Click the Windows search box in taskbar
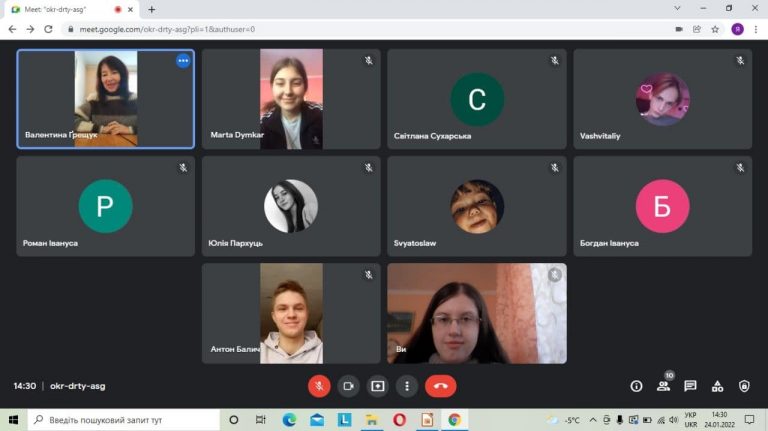The height and width of the screenshot is (431, 768). tap(123, 420)
